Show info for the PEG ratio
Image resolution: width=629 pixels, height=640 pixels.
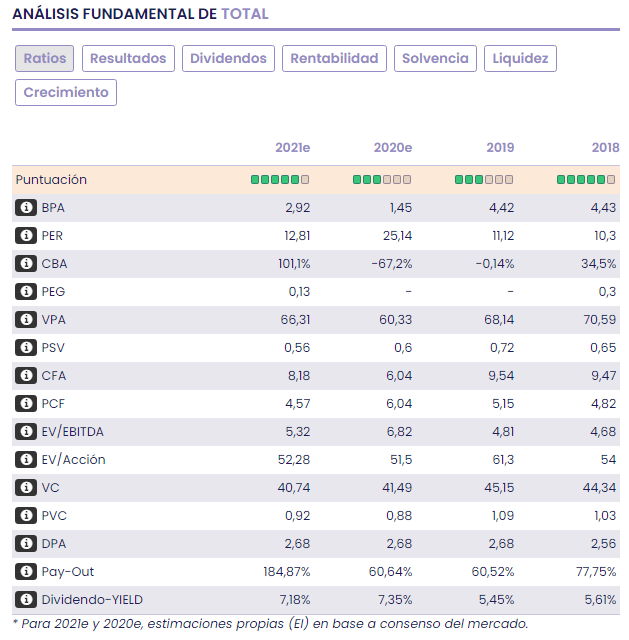coord(26,292)
